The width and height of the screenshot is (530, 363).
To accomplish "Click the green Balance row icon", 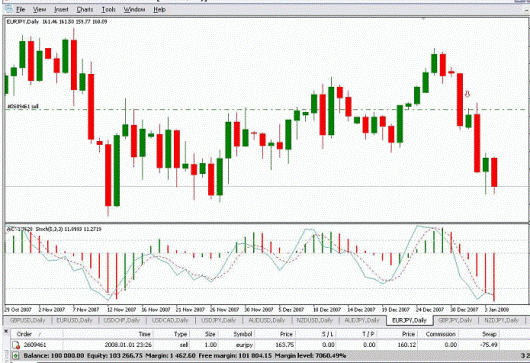I will point(16,356).
